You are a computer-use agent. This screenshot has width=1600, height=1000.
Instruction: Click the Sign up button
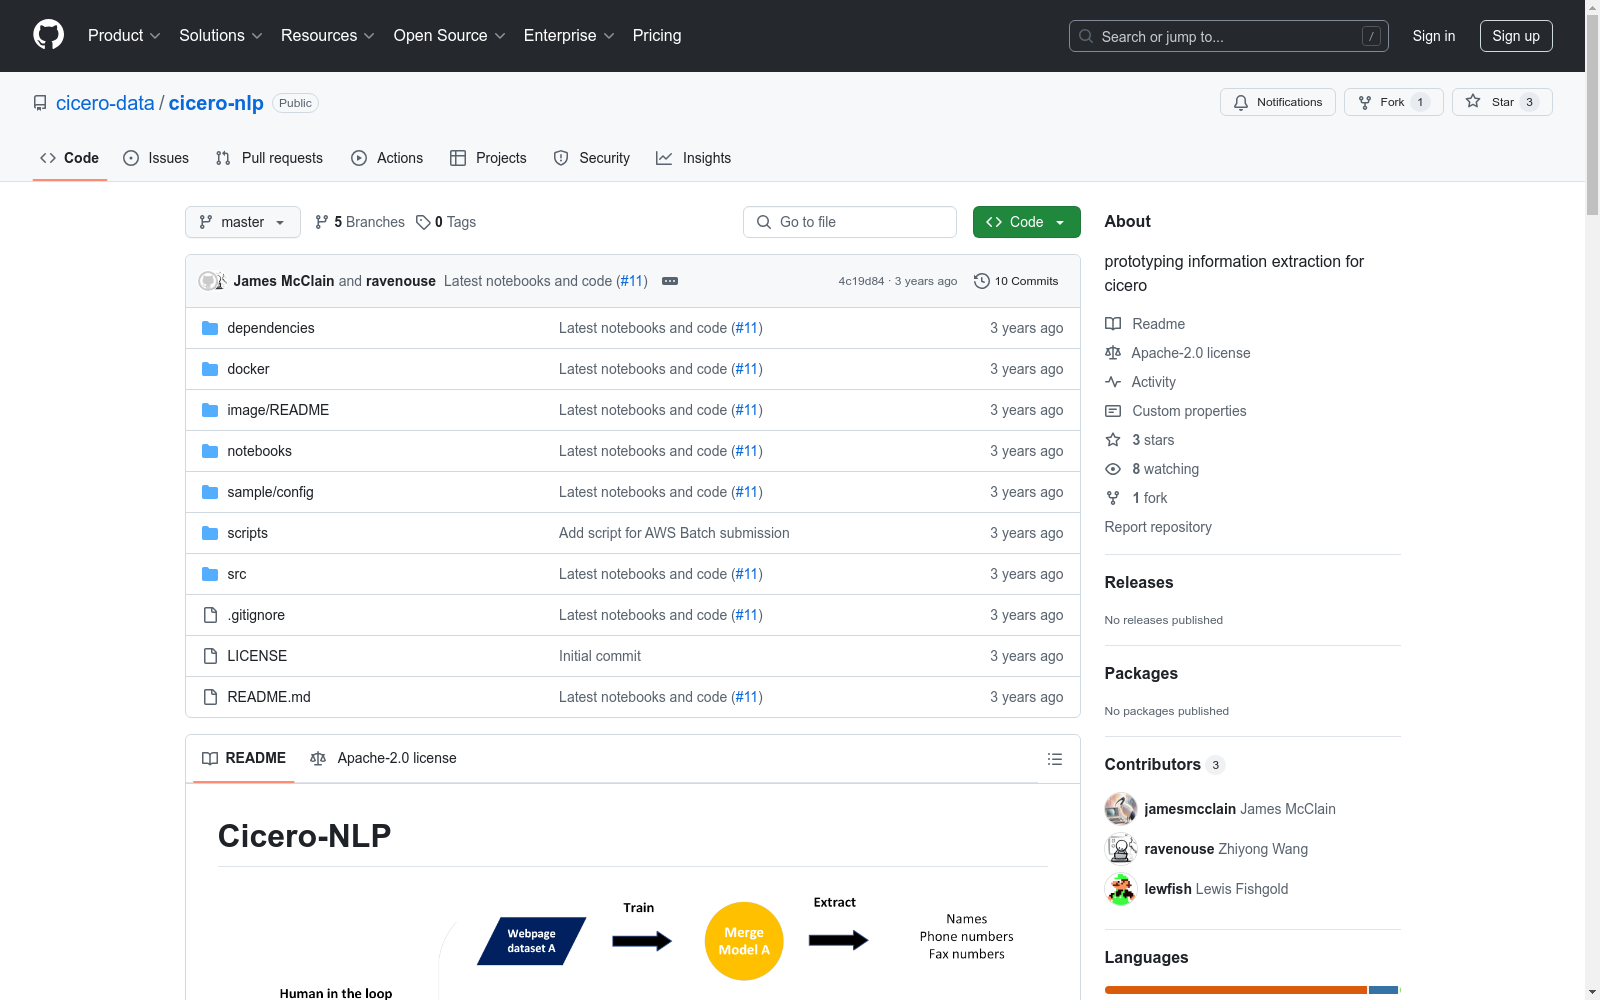1516,36
